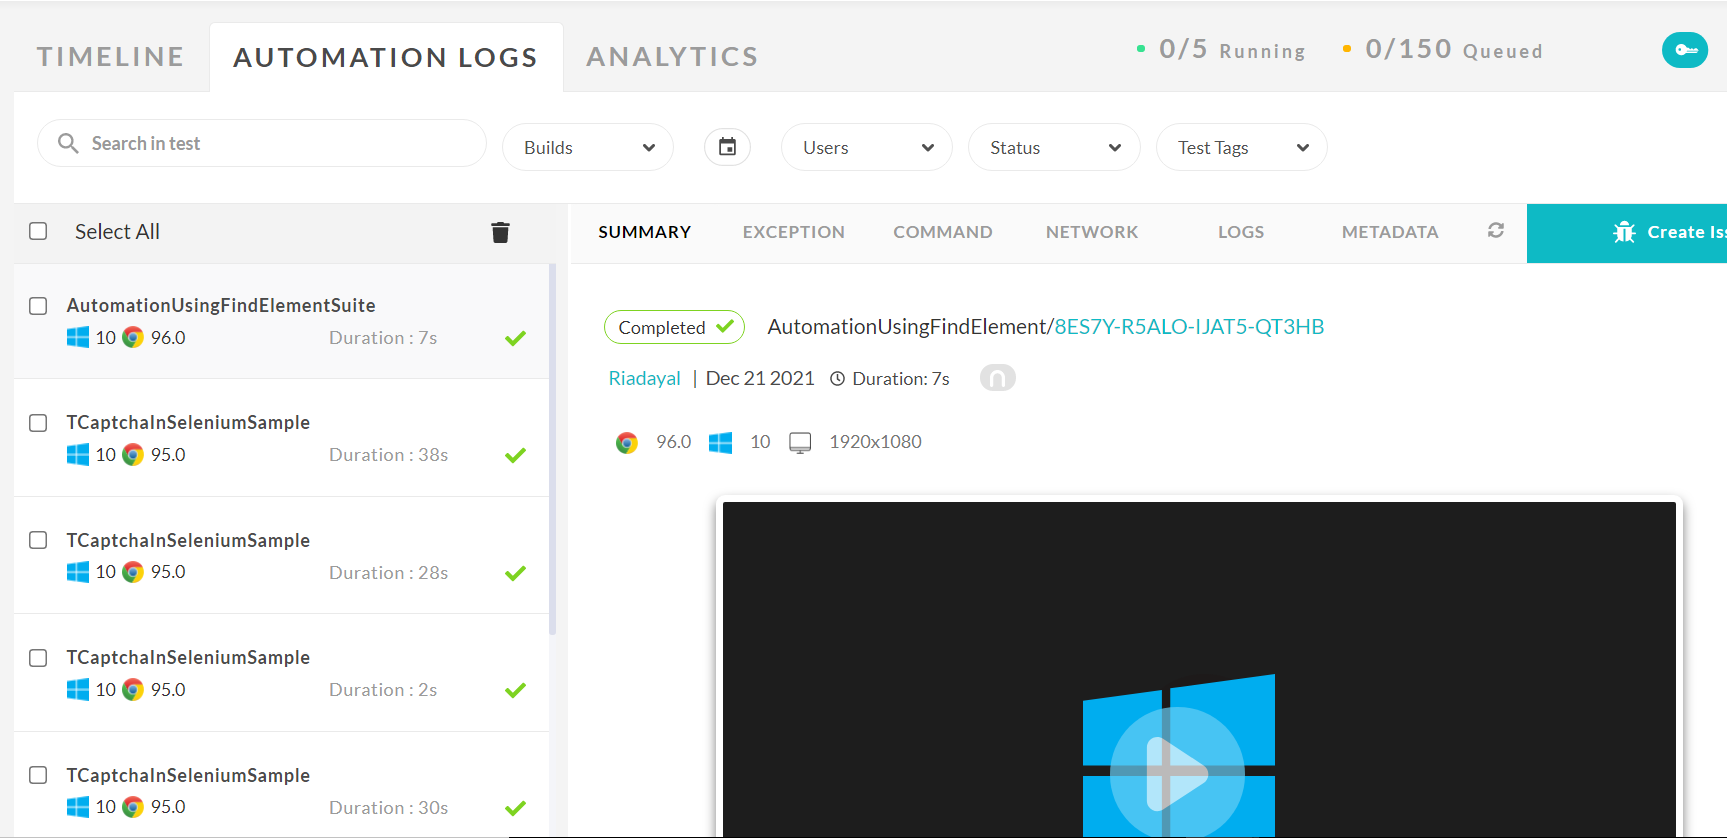
Task: Click the Search in test field
Action: tap(262, 143)
